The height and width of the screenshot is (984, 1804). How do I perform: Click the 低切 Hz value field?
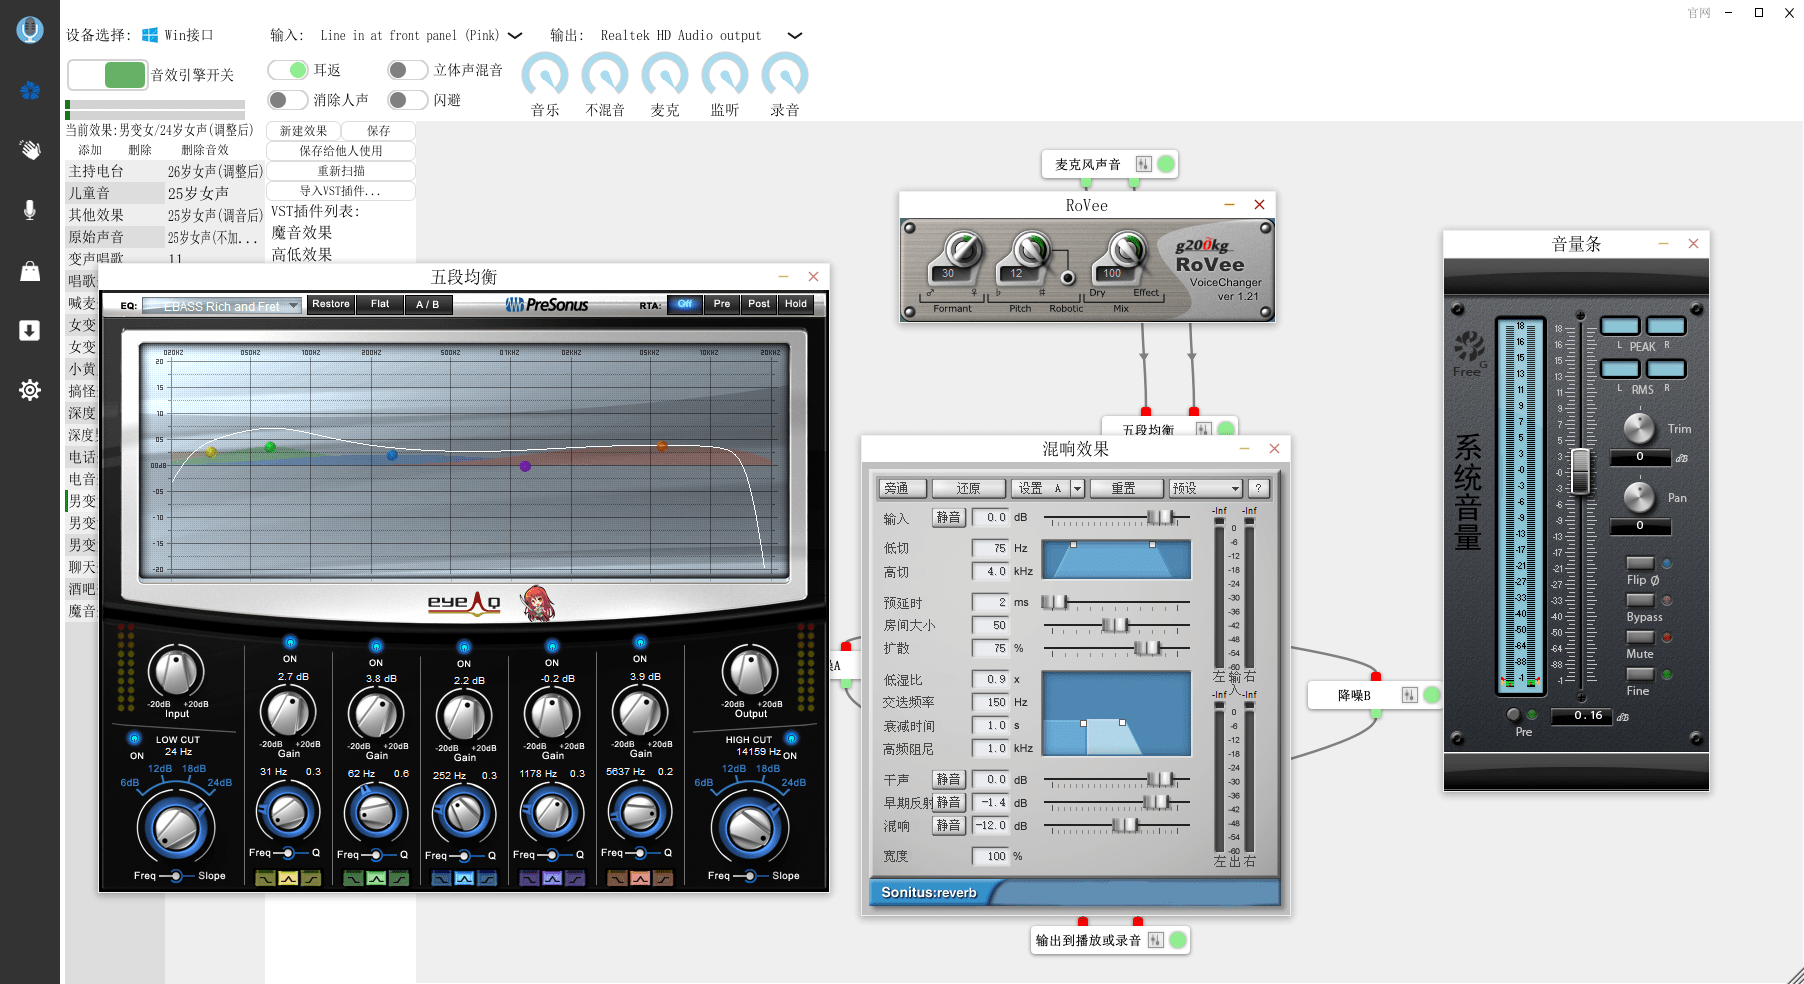(x=990, y=548)
